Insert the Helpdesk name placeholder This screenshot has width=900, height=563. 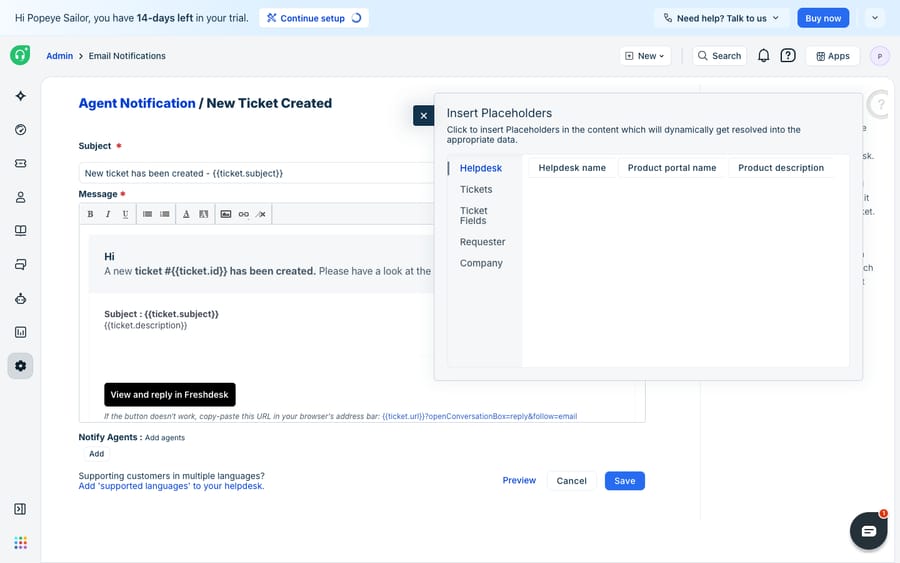(572, 168)
